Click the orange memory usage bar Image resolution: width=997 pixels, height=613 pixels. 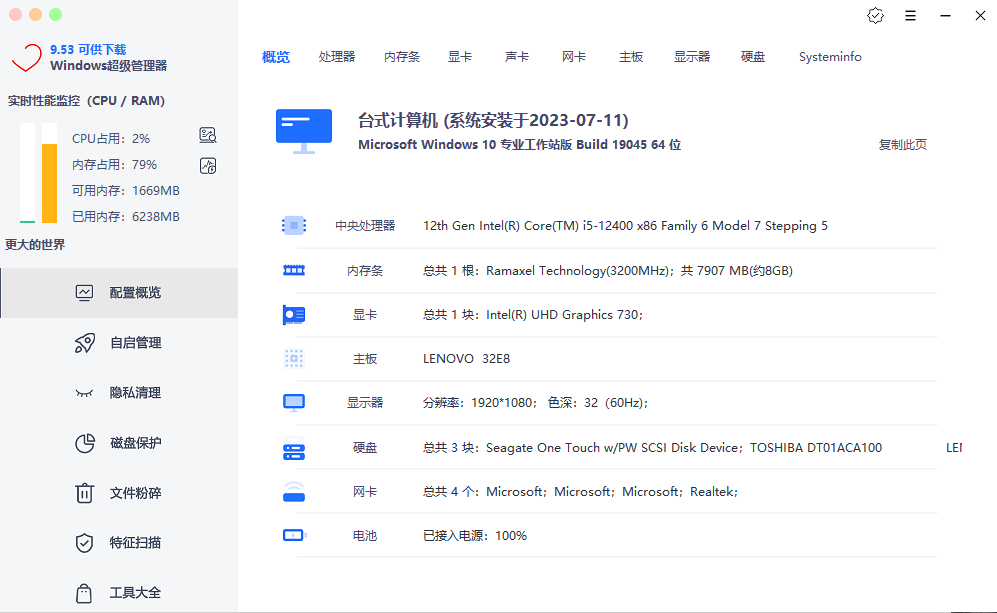49,182
